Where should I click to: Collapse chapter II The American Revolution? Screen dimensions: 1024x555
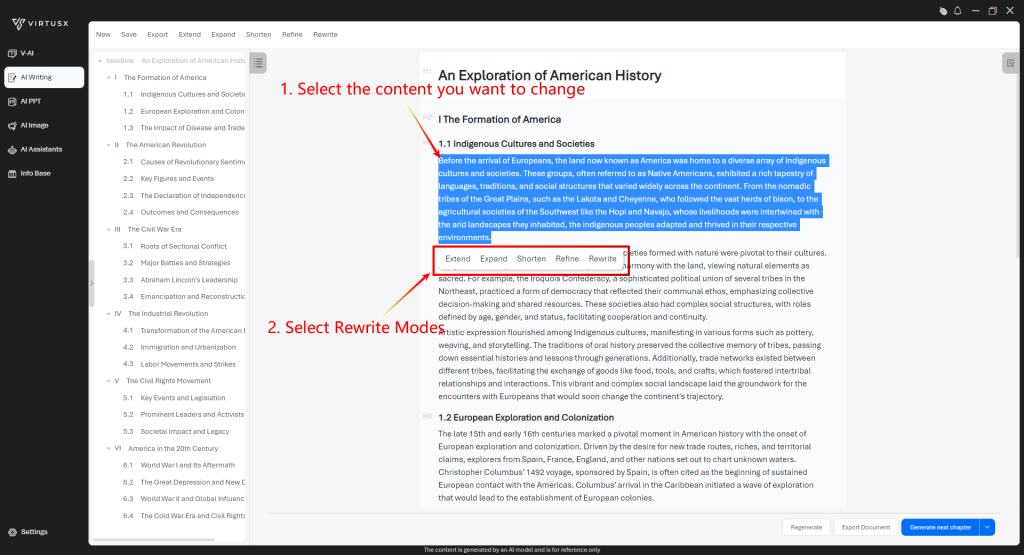[108, 145]
